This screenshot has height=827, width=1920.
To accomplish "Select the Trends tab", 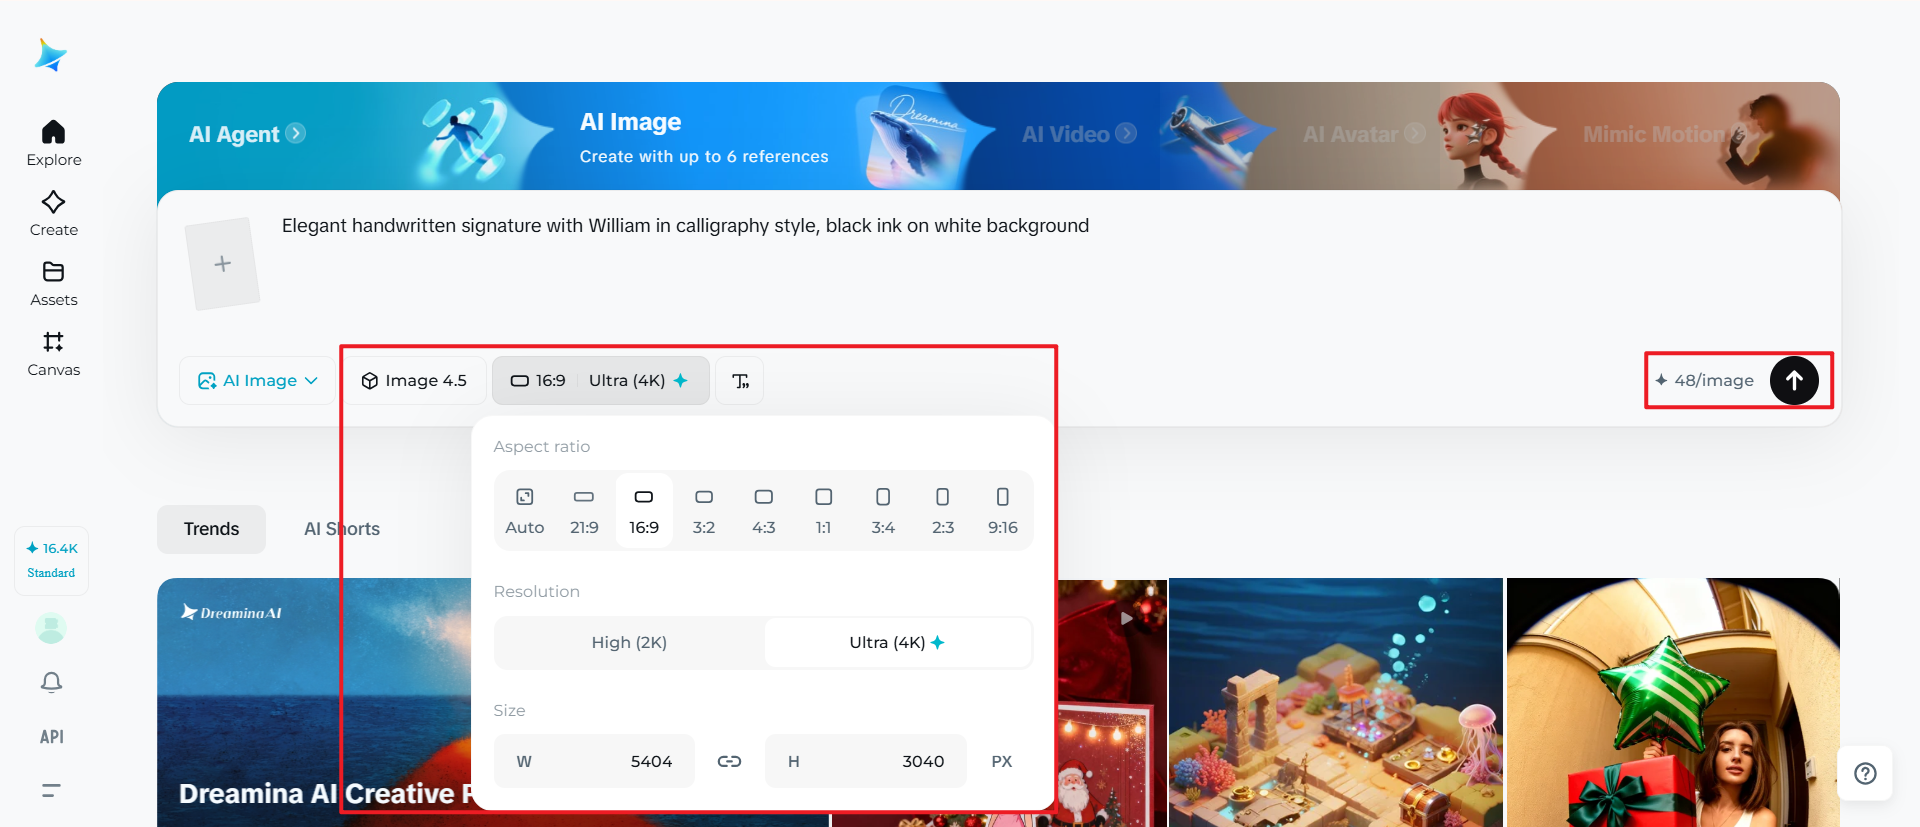I will pyautogui.click(x=211, y=529).
